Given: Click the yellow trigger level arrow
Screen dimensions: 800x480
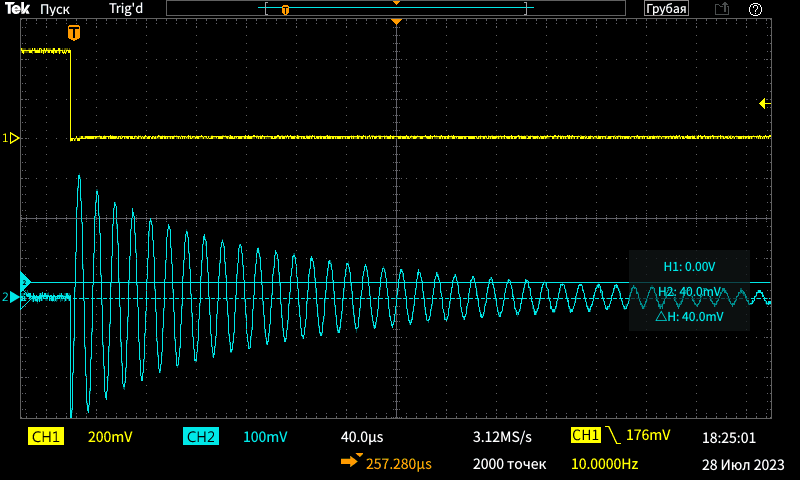Looking at the screenshot, I should [765, 104].
